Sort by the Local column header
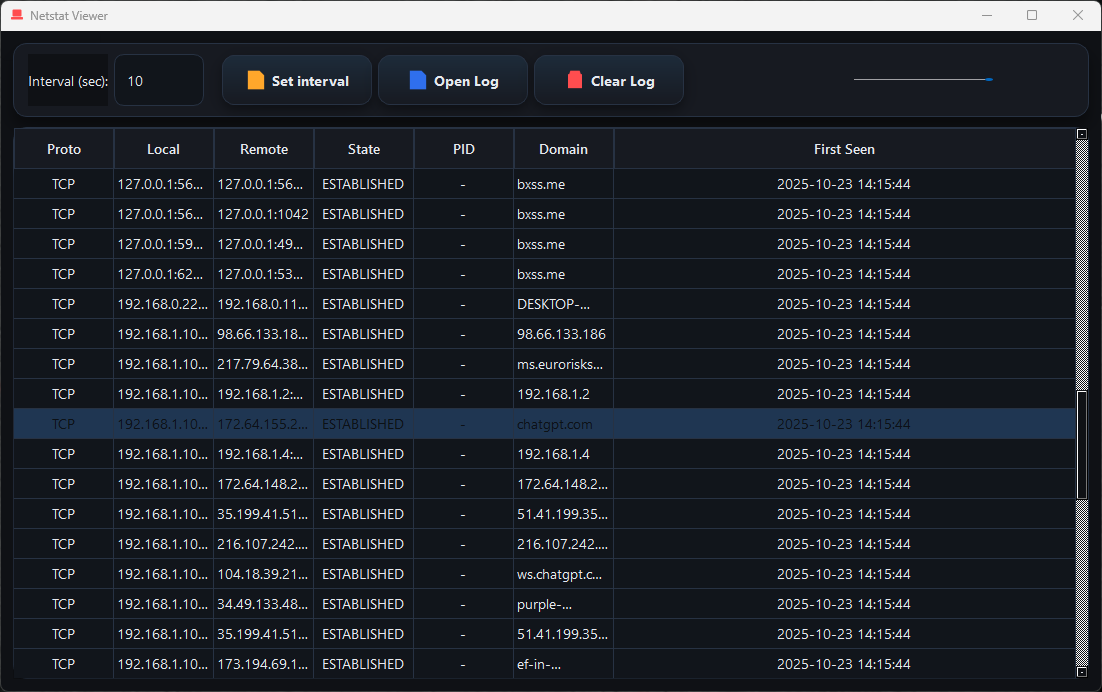 pyautogui.click(x=163, y=149)
